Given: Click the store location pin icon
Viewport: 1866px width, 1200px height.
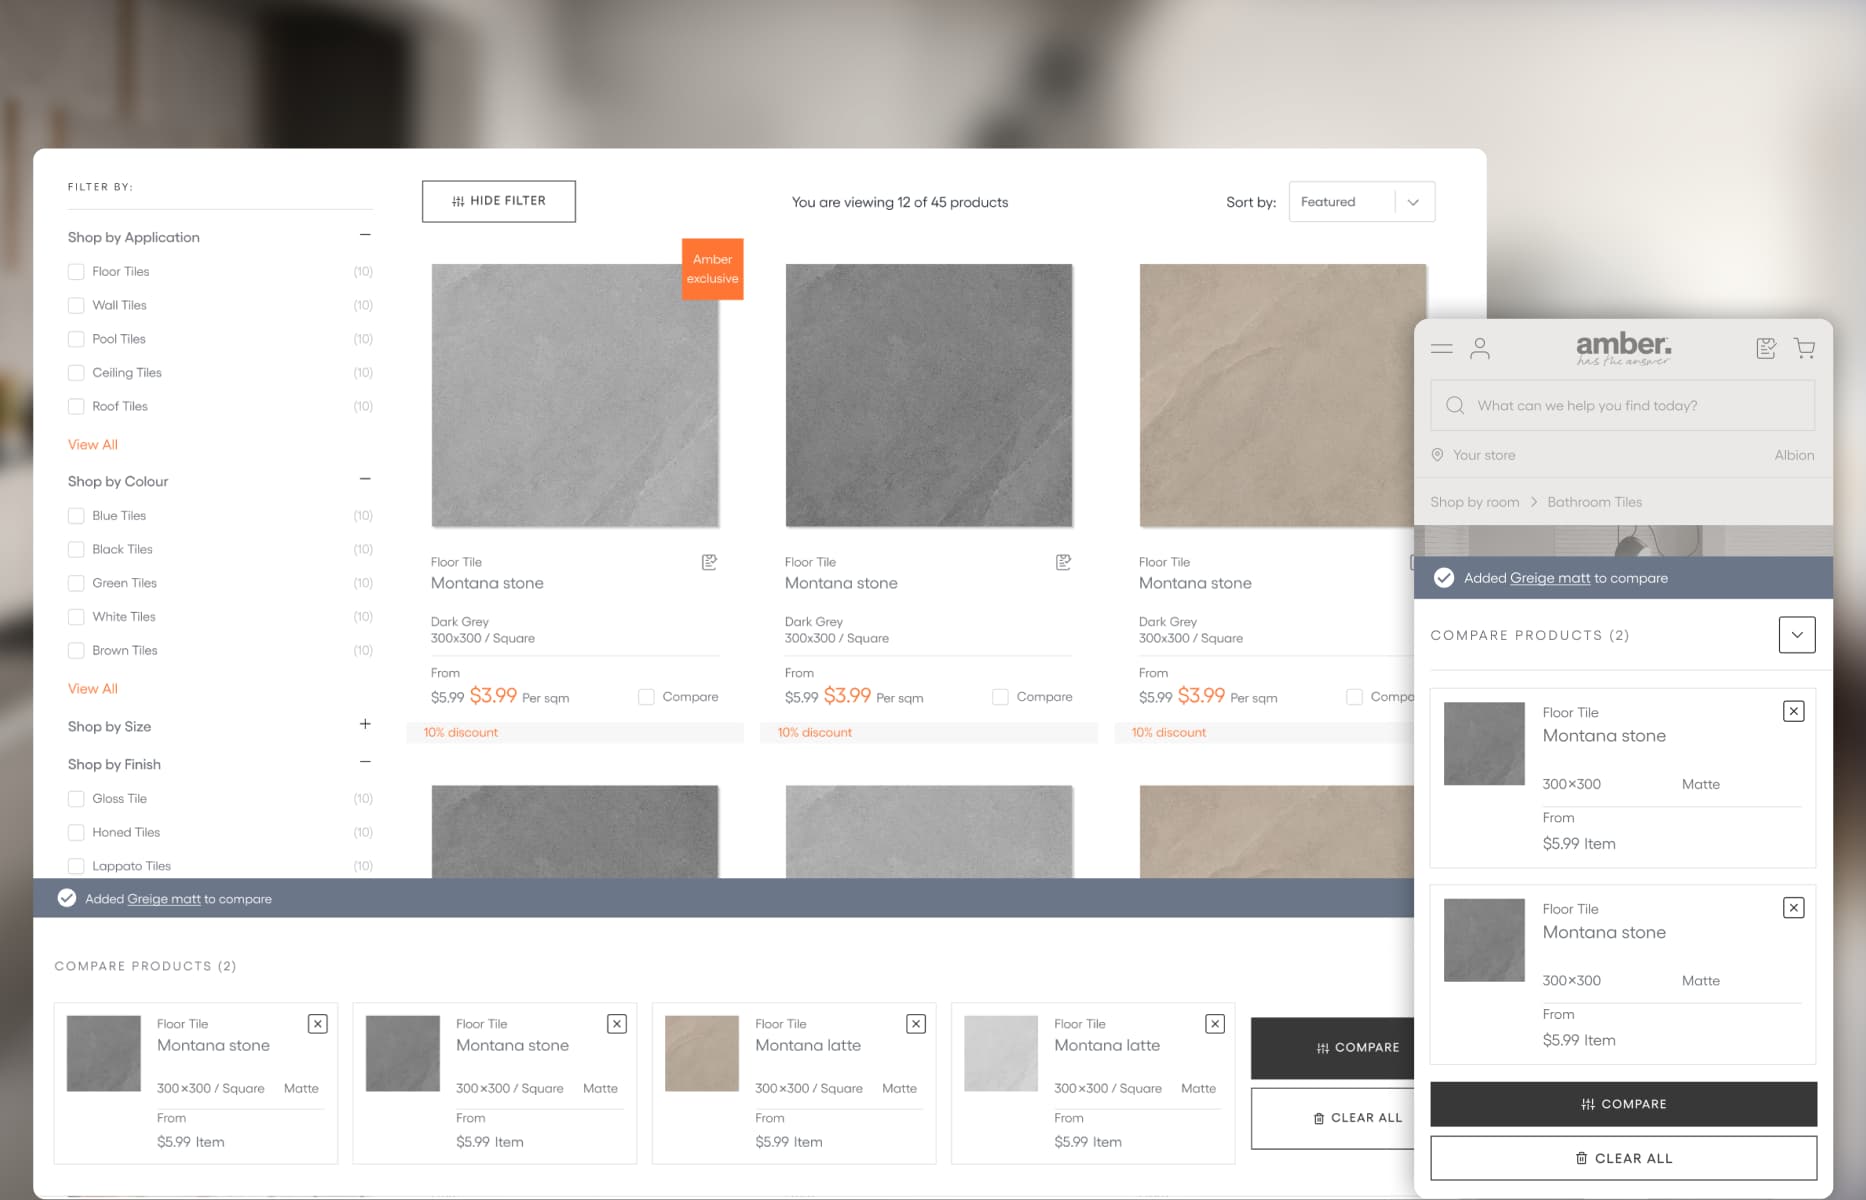Looking at the screenshot, I should click(1437, 455).
